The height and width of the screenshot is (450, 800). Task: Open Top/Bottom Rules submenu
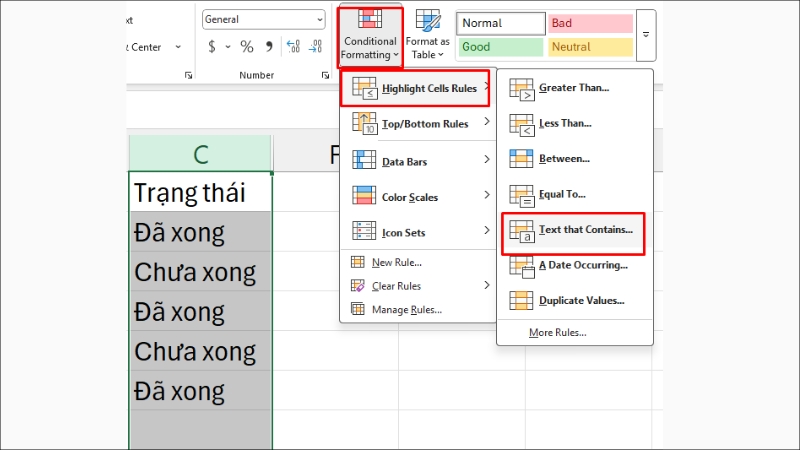pos(418,123)
